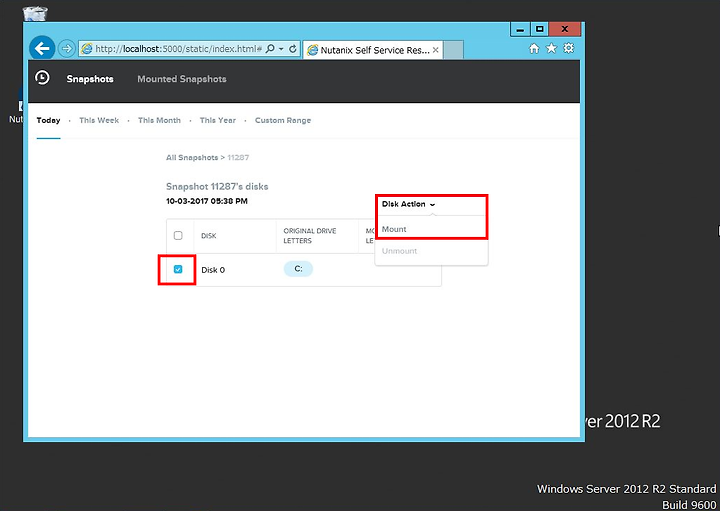Viewport: 720px width, 511px height.
Task: Close the Nutanix Self Service tab
Action: (x=435, y=50)
